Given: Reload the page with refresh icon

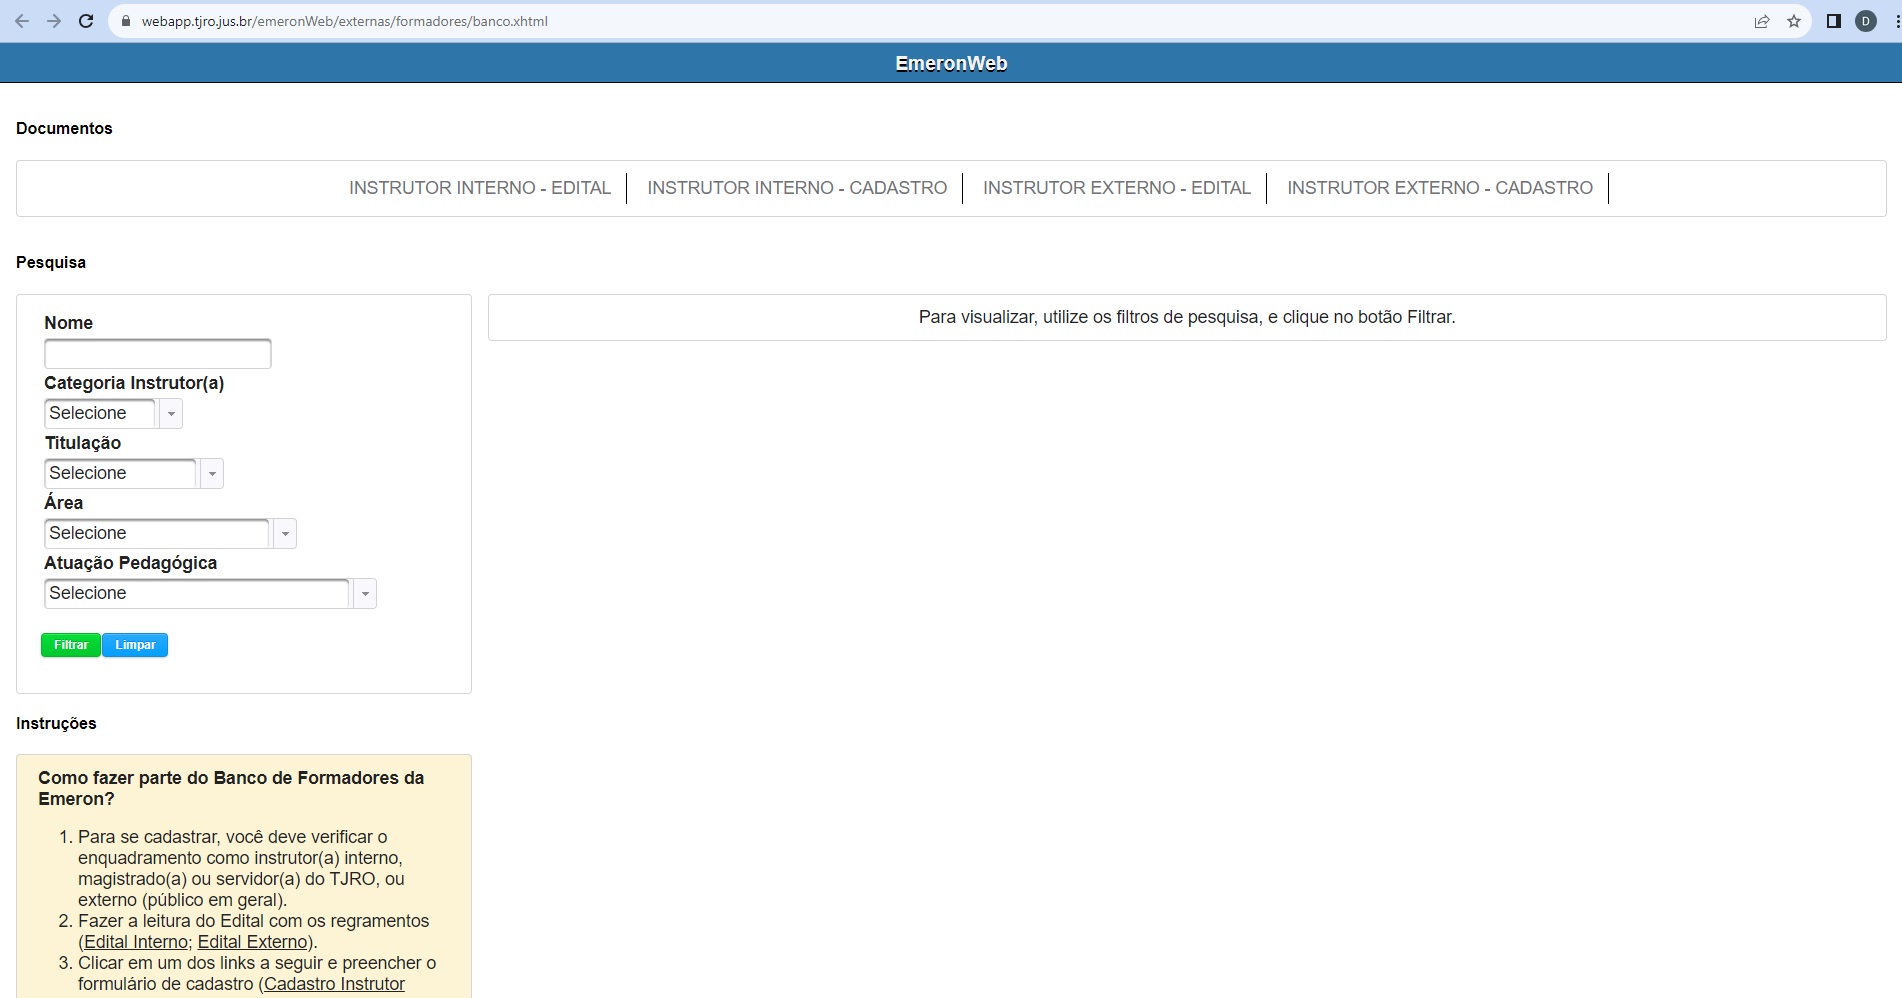Looking at the screenshot, I should pos(86,21).
